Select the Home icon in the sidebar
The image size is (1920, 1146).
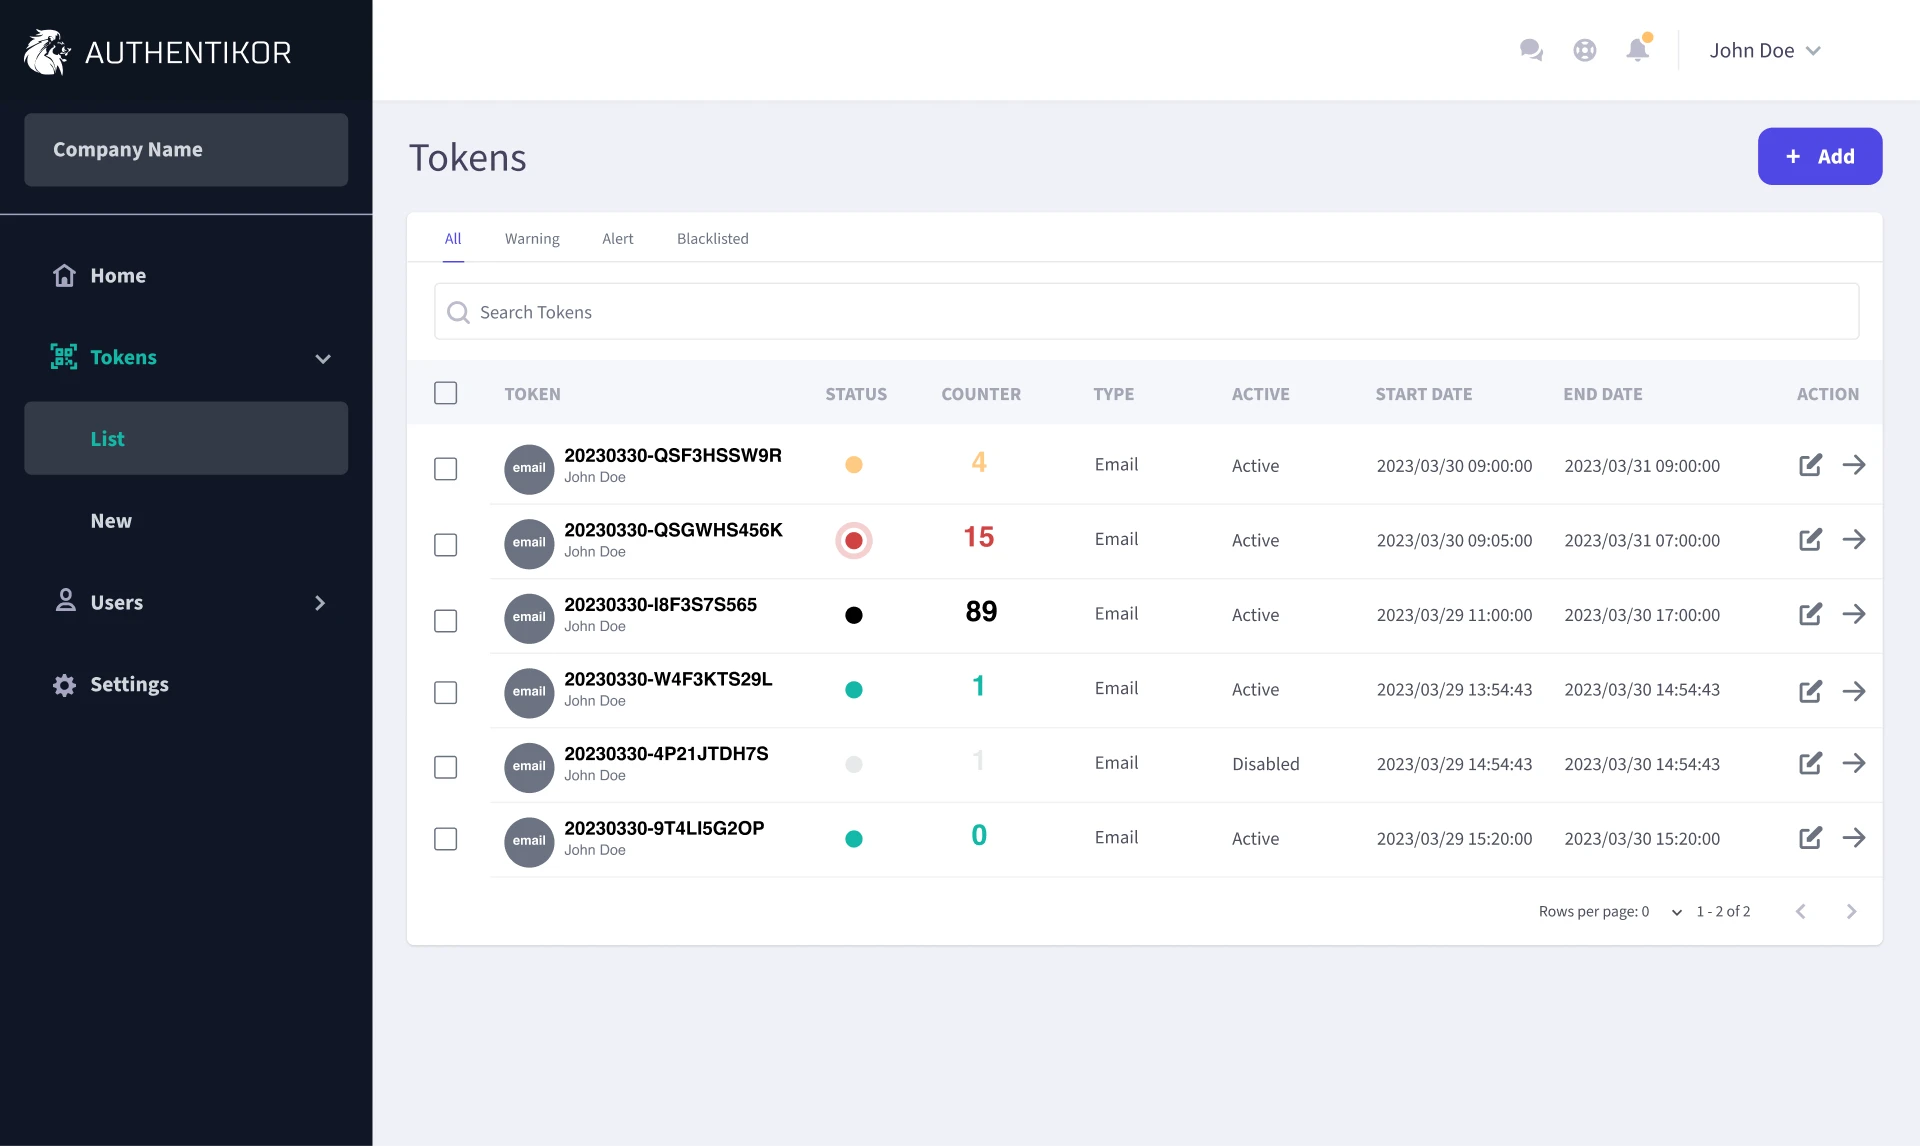64,275
